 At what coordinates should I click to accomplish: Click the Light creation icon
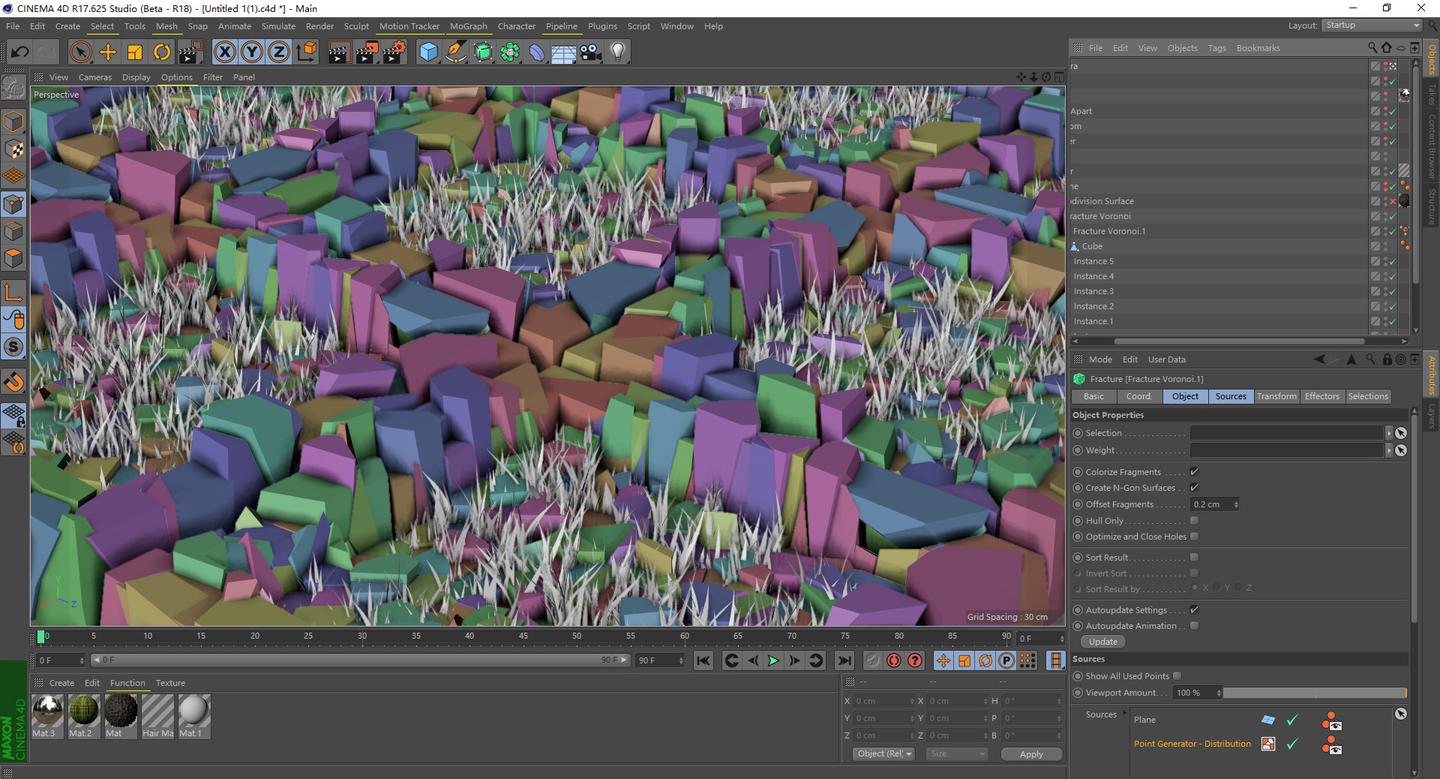click(x=618, y=52)
